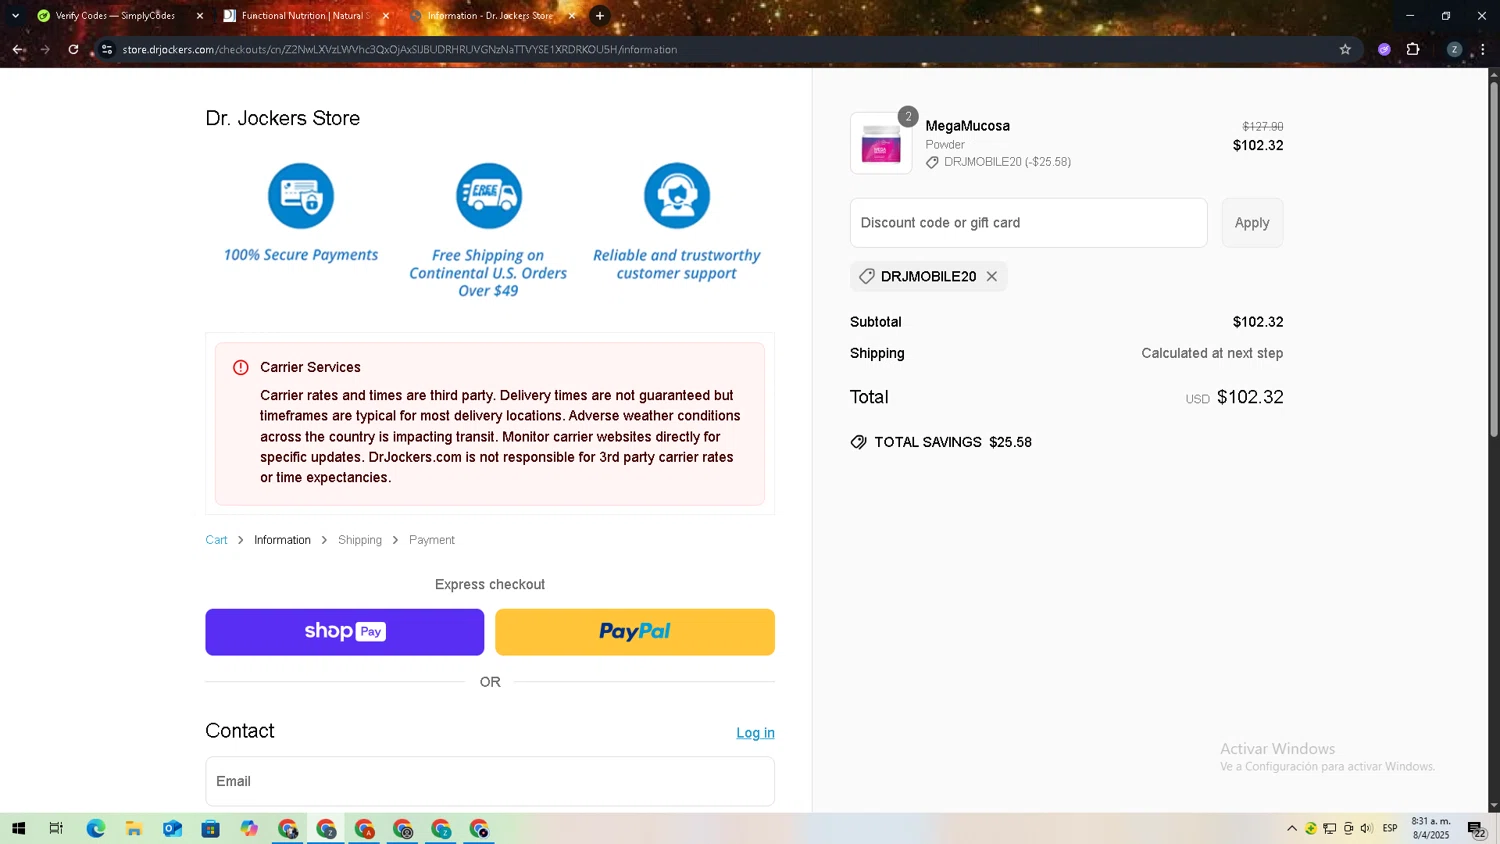1500x844 pixels.
Task: Click the Information breadcrumb step
Action: 282,540
